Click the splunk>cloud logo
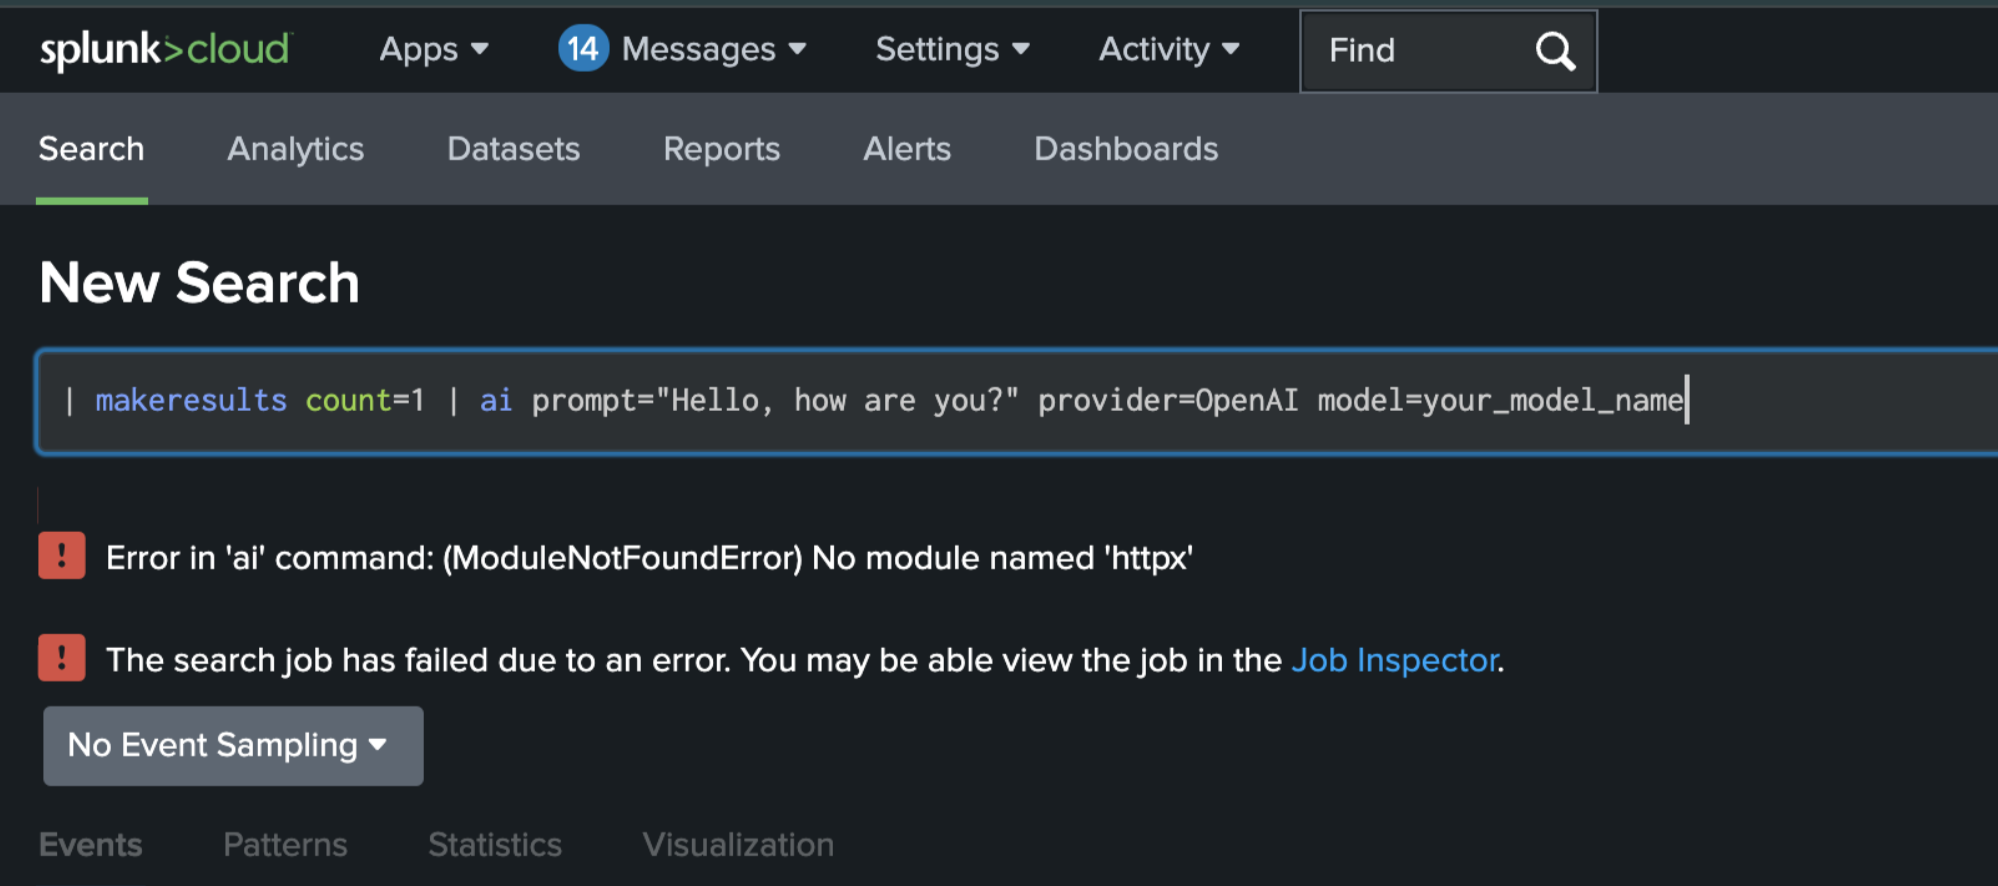The height and width of the screenshot is (886, 1998). pos(165,49)
